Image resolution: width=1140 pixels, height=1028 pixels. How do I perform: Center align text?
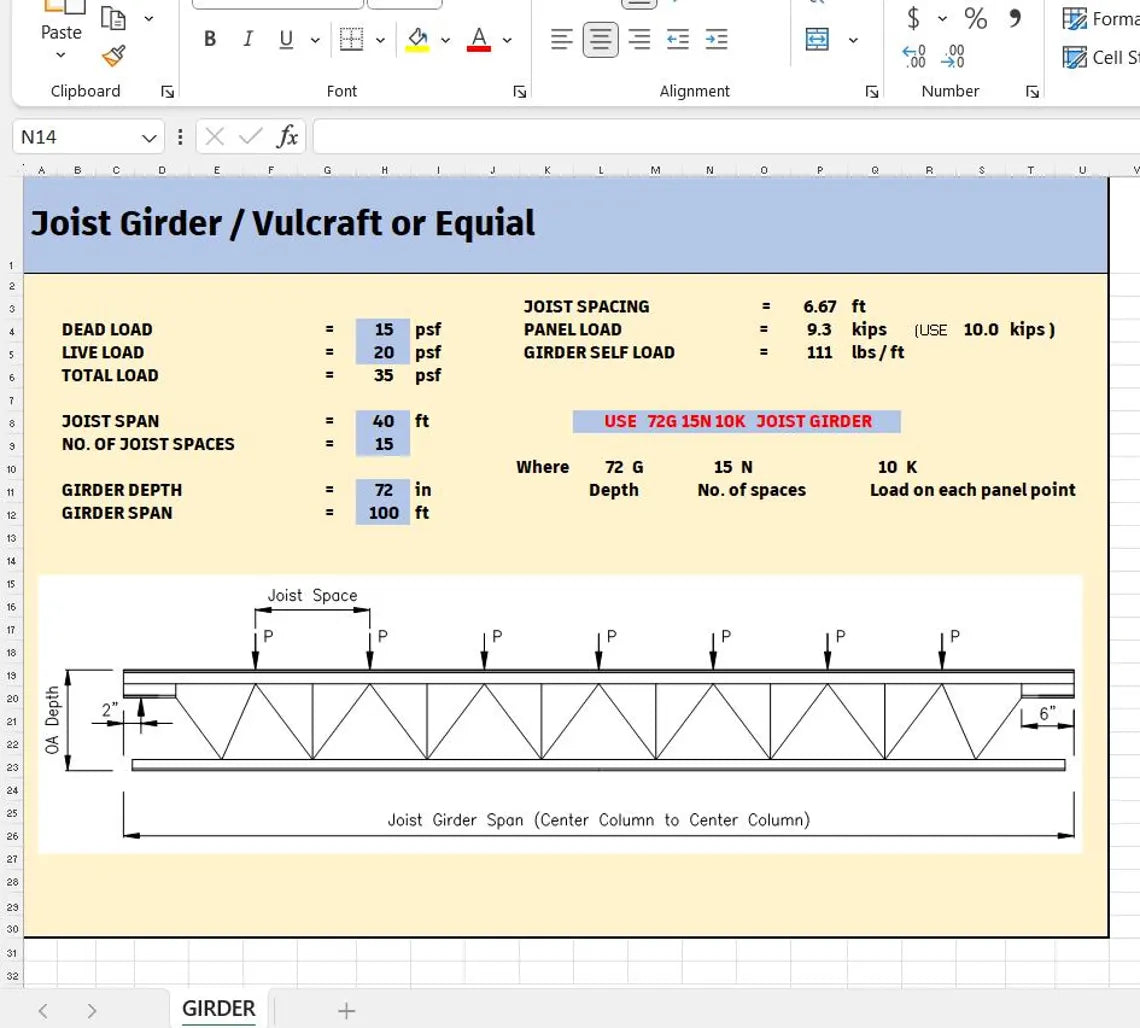pos(601,39)
